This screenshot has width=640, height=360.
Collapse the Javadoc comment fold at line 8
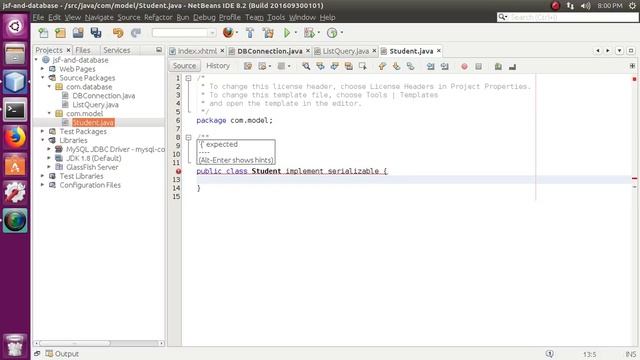(188, 138)
